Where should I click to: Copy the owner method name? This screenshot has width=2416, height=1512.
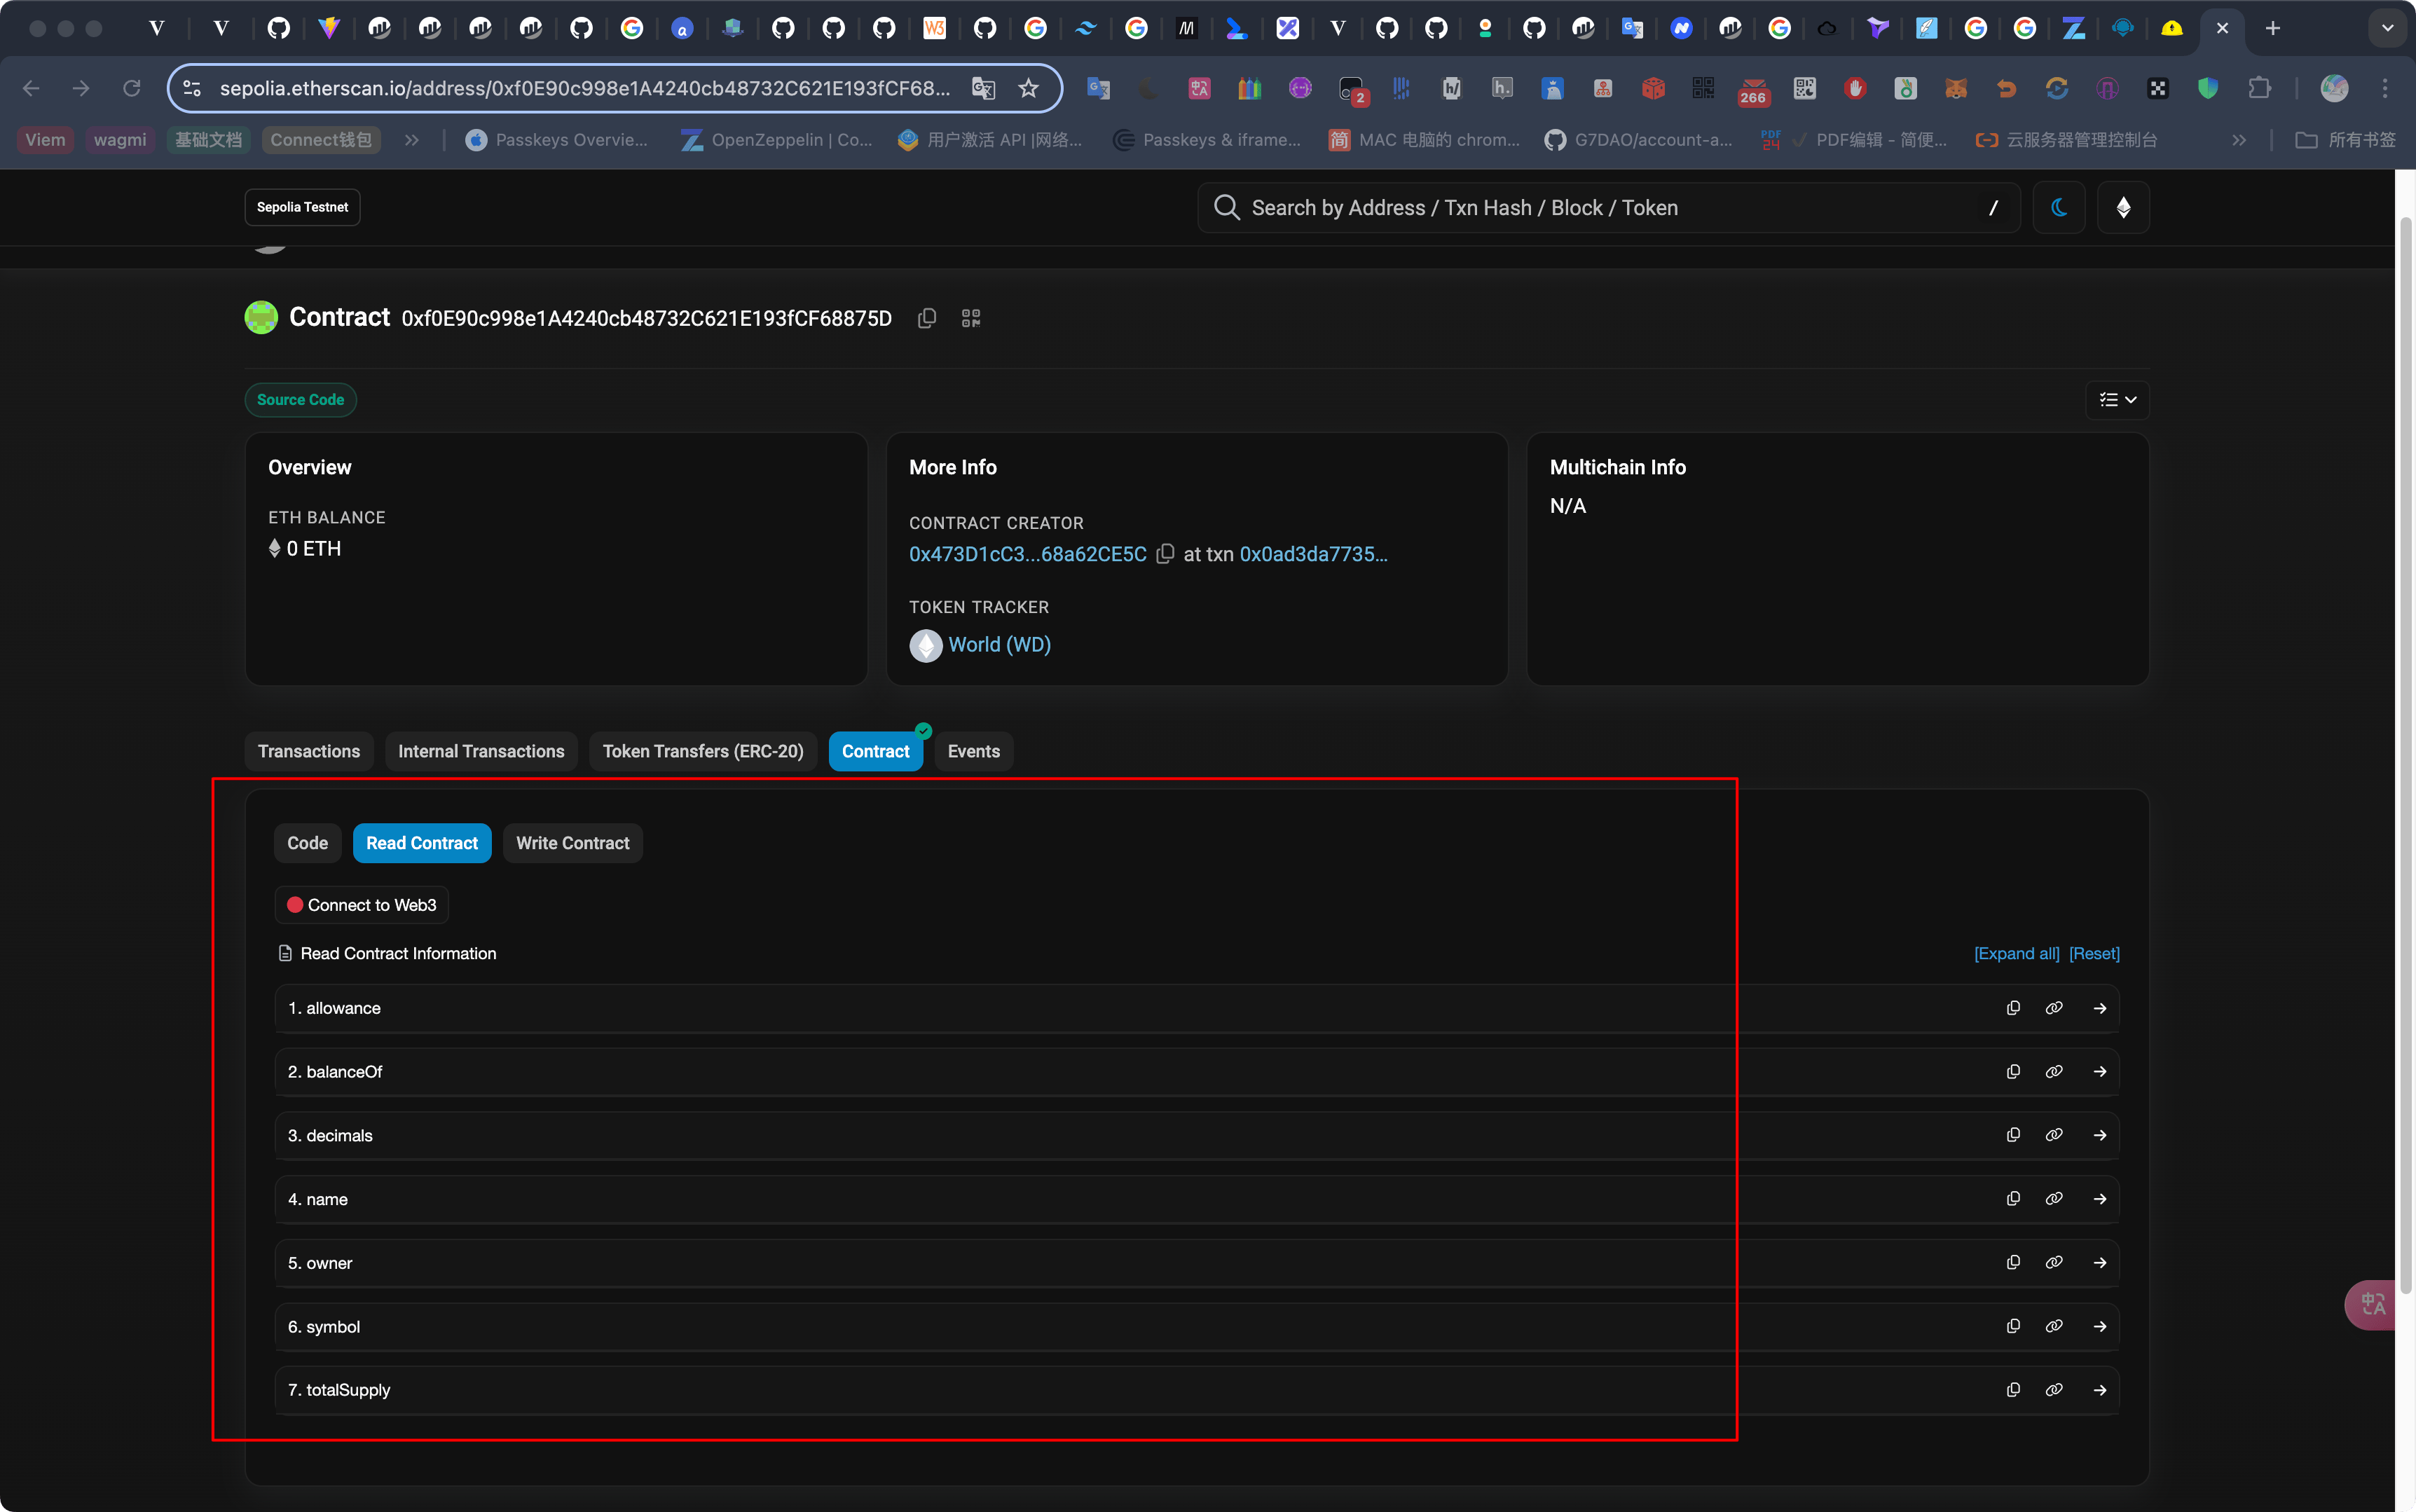[x=2013, y=1262]
